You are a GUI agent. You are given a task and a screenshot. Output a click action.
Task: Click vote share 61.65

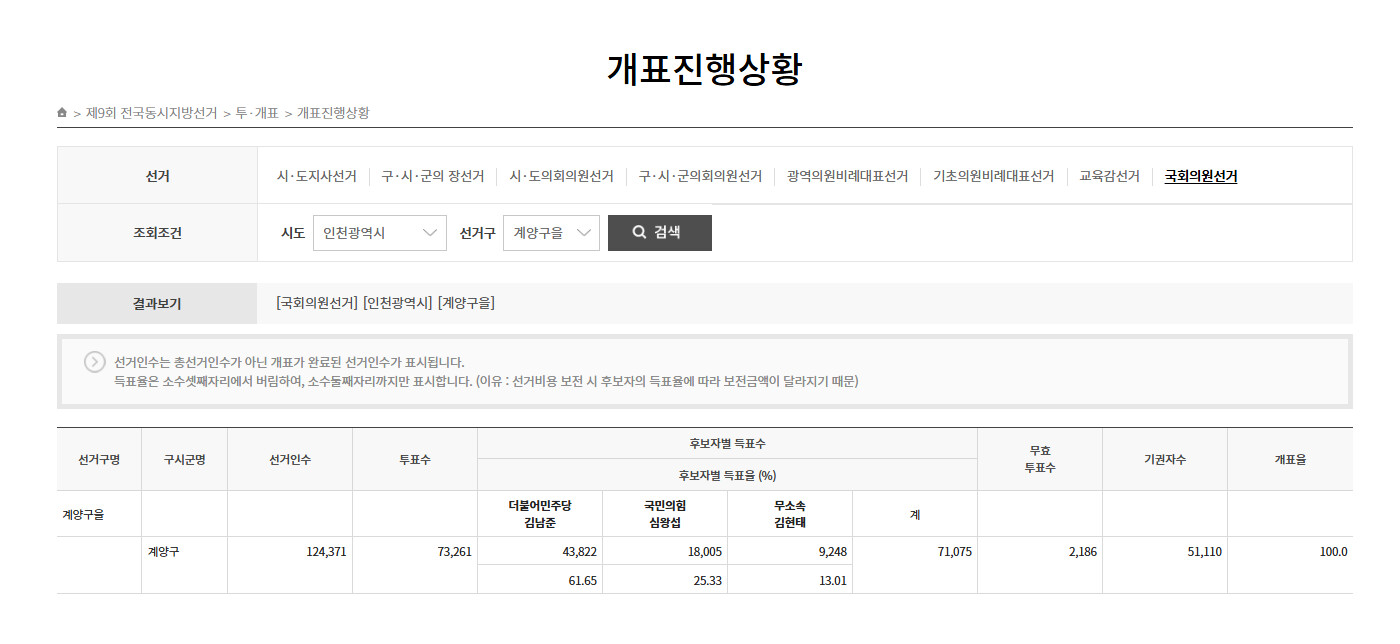click(583, 580)
